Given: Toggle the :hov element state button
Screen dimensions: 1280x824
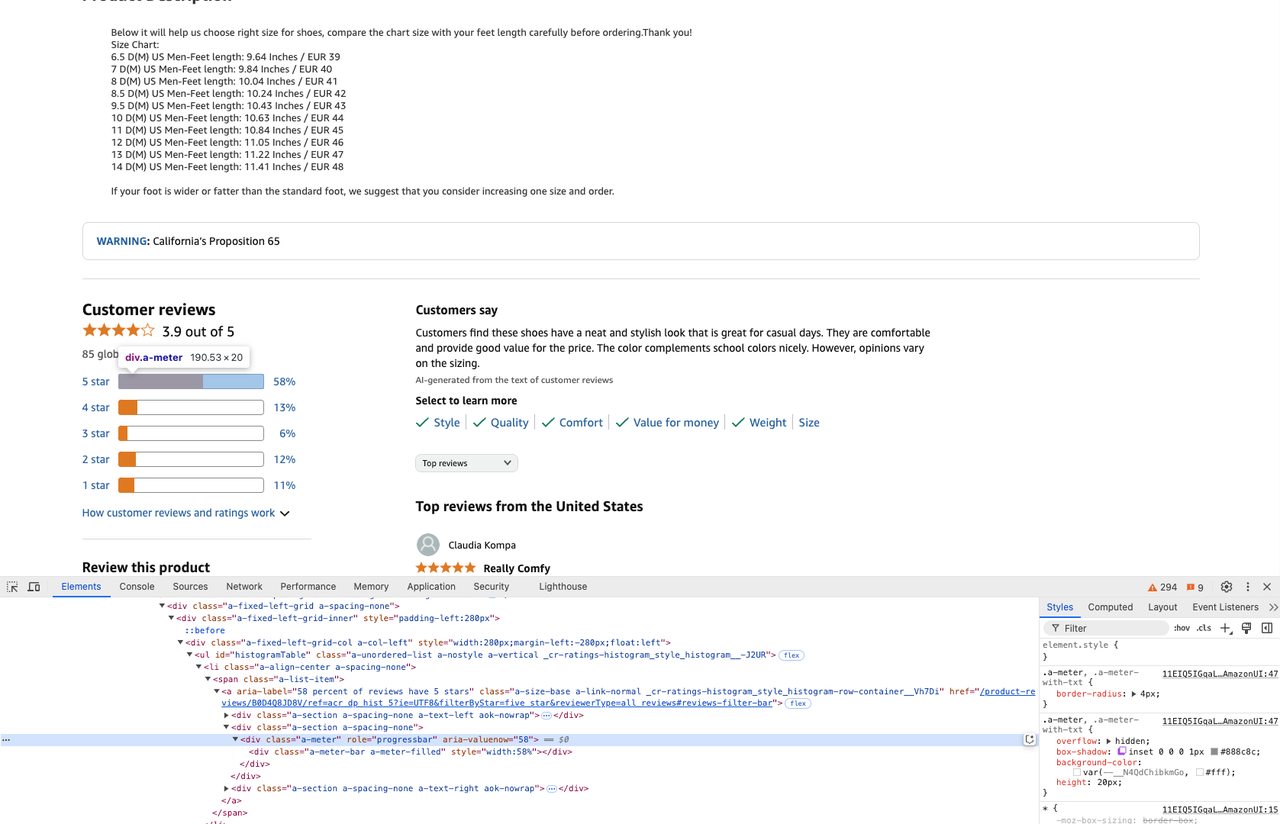Looking at the screenshot, I should coord(1182,628).
